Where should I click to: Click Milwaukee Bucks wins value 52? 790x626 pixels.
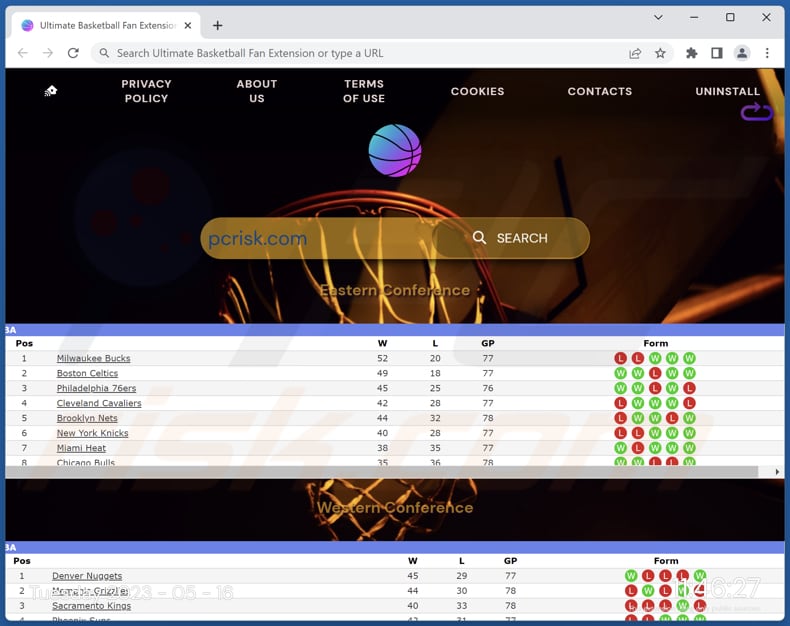coord(382,358)
